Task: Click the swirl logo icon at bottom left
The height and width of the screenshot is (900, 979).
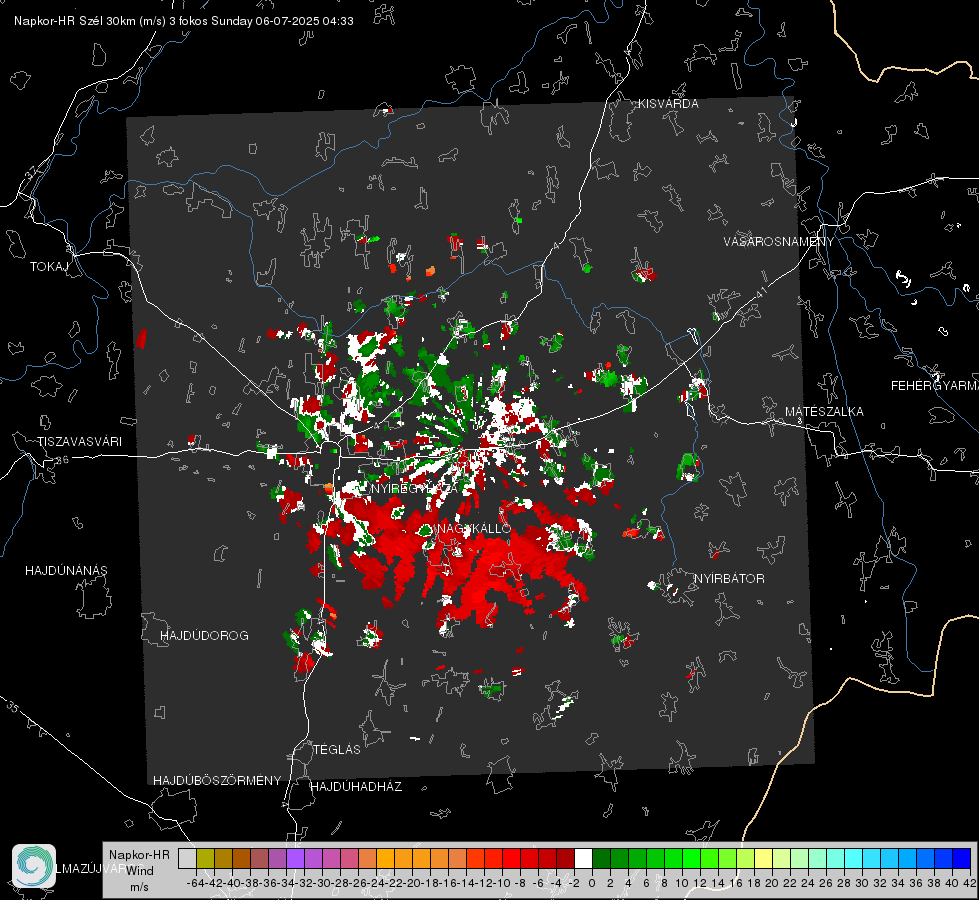Action: tap(34, 866)
